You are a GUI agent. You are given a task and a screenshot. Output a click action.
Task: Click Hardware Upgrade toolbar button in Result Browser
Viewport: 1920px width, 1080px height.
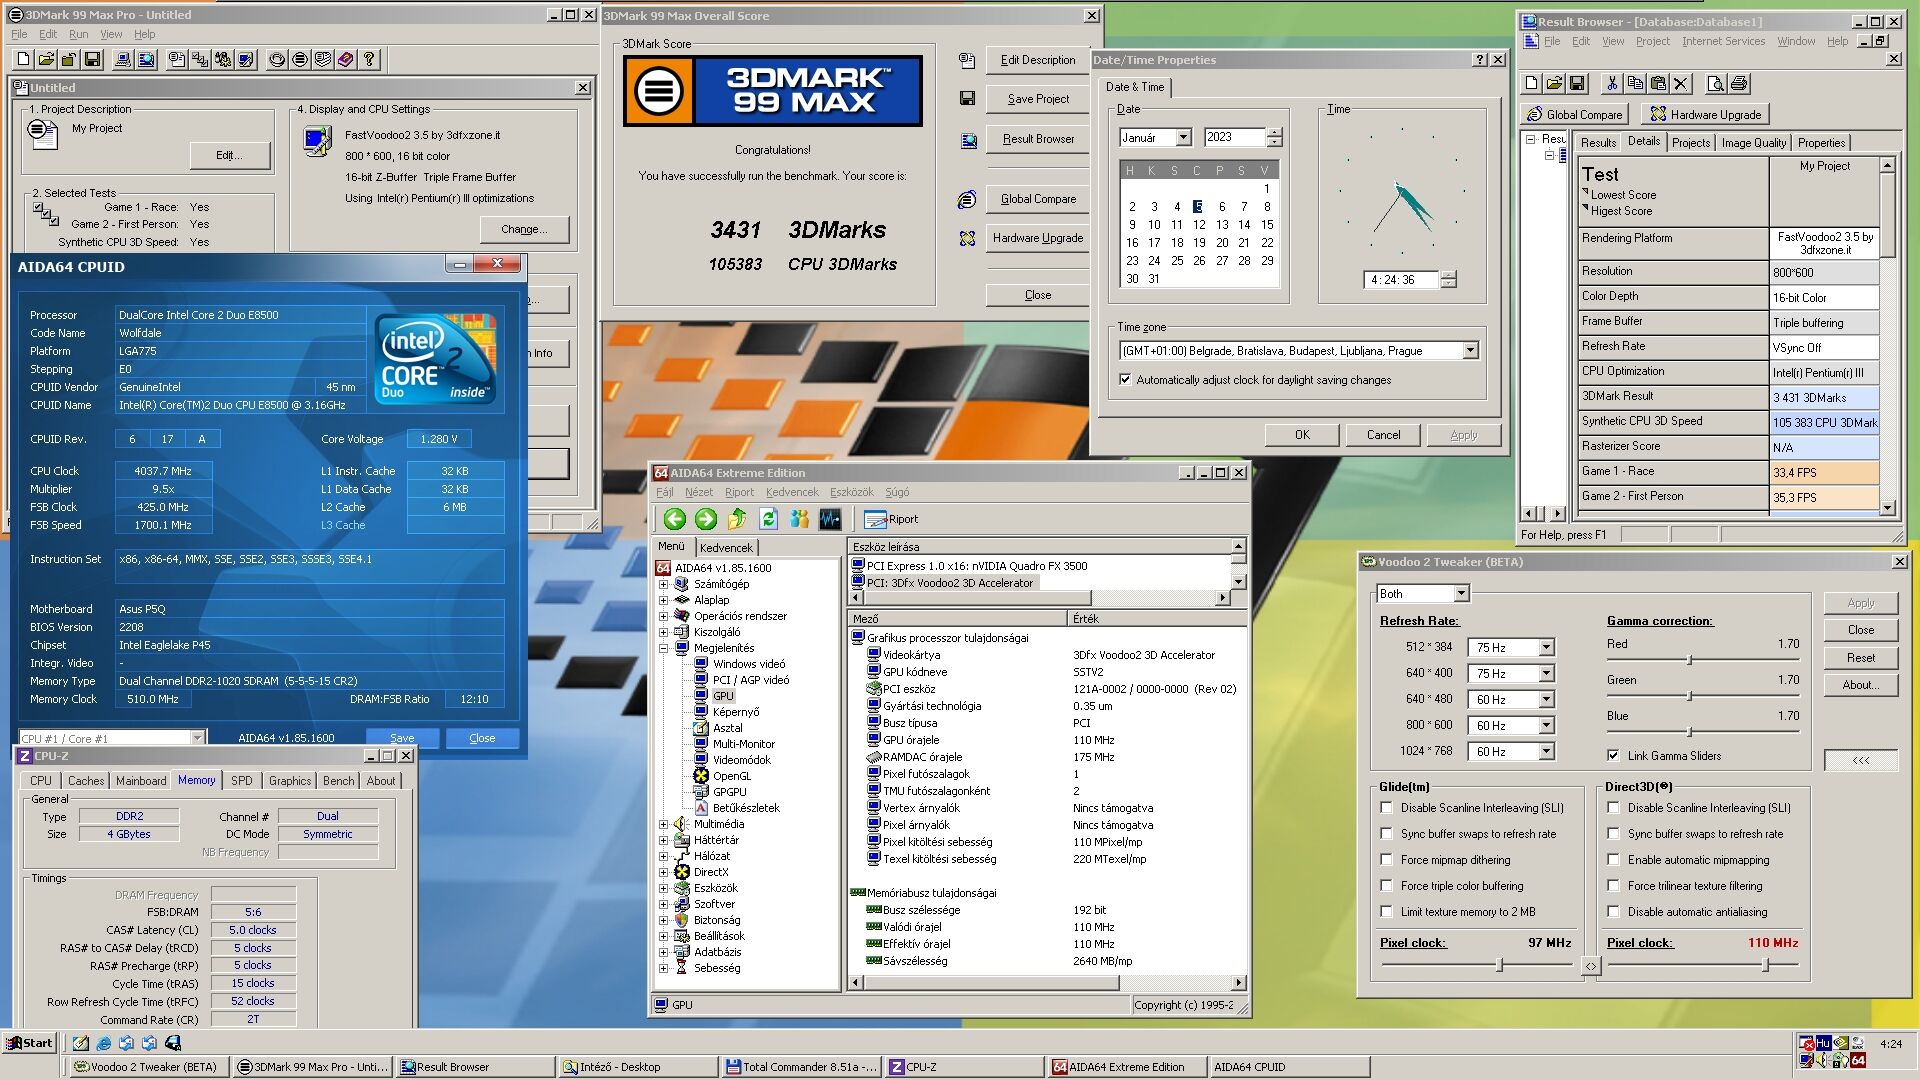click(1706, 115)
